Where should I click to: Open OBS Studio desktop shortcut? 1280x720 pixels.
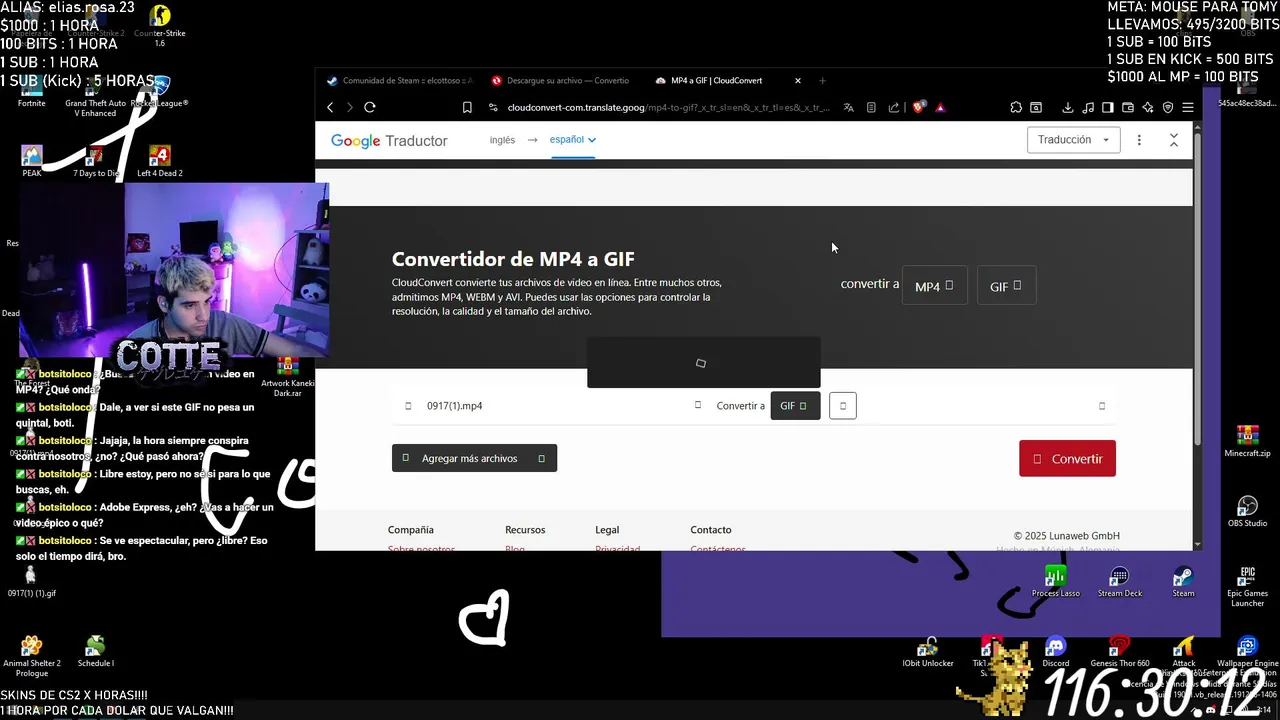pos(1247,511)
